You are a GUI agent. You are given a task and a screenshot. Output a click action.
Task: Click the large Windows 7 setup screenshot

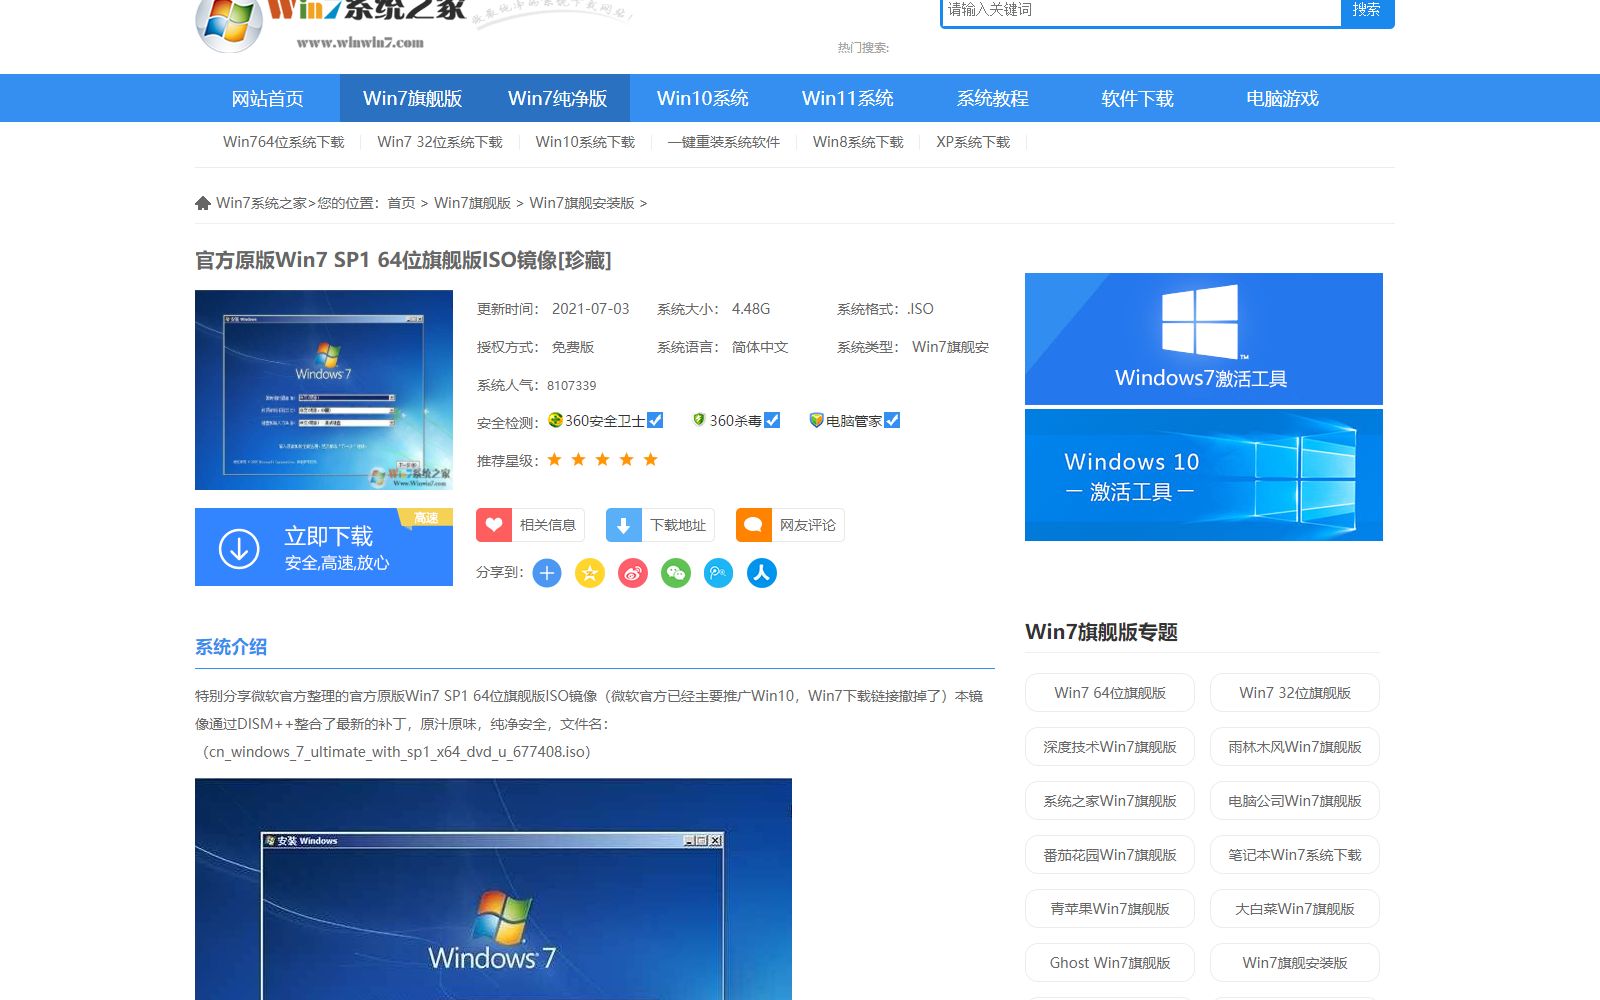(493, 889)
